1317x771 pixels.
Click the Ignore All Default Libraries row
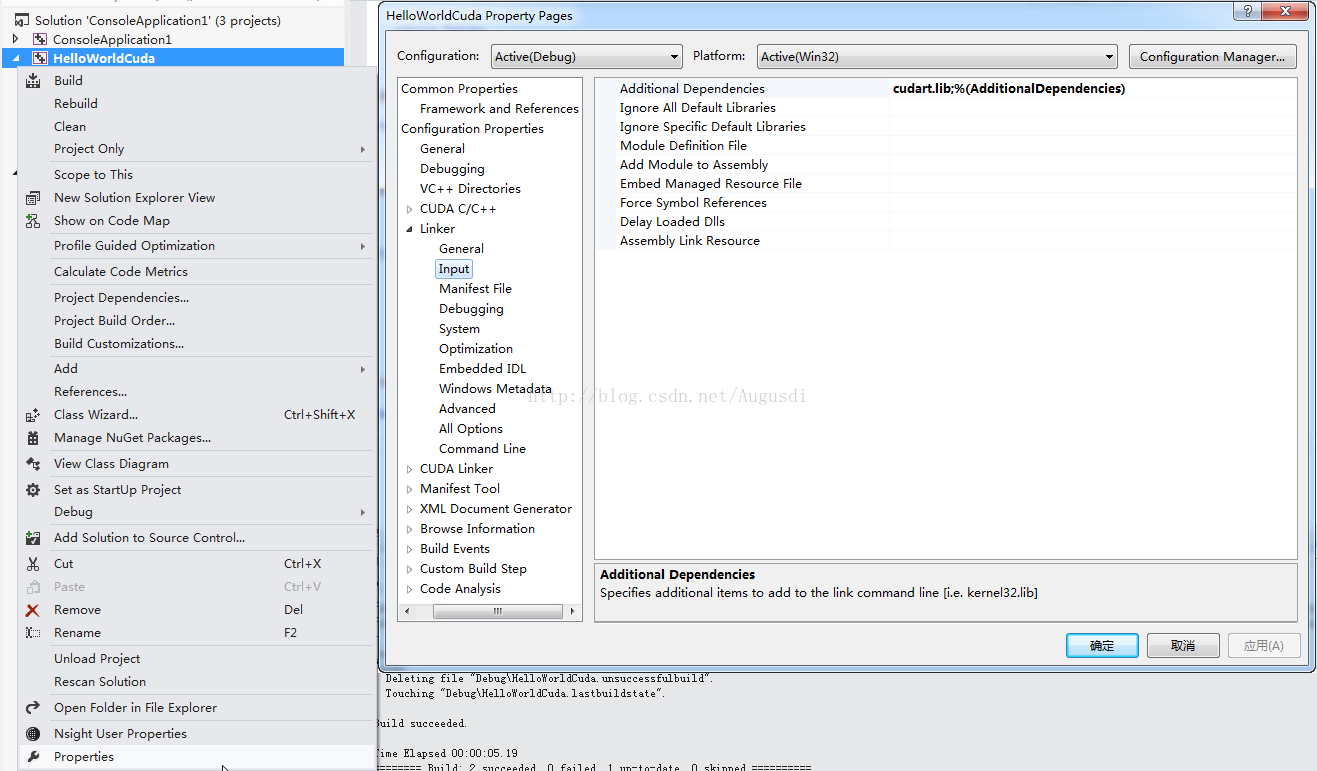point(946,108)
